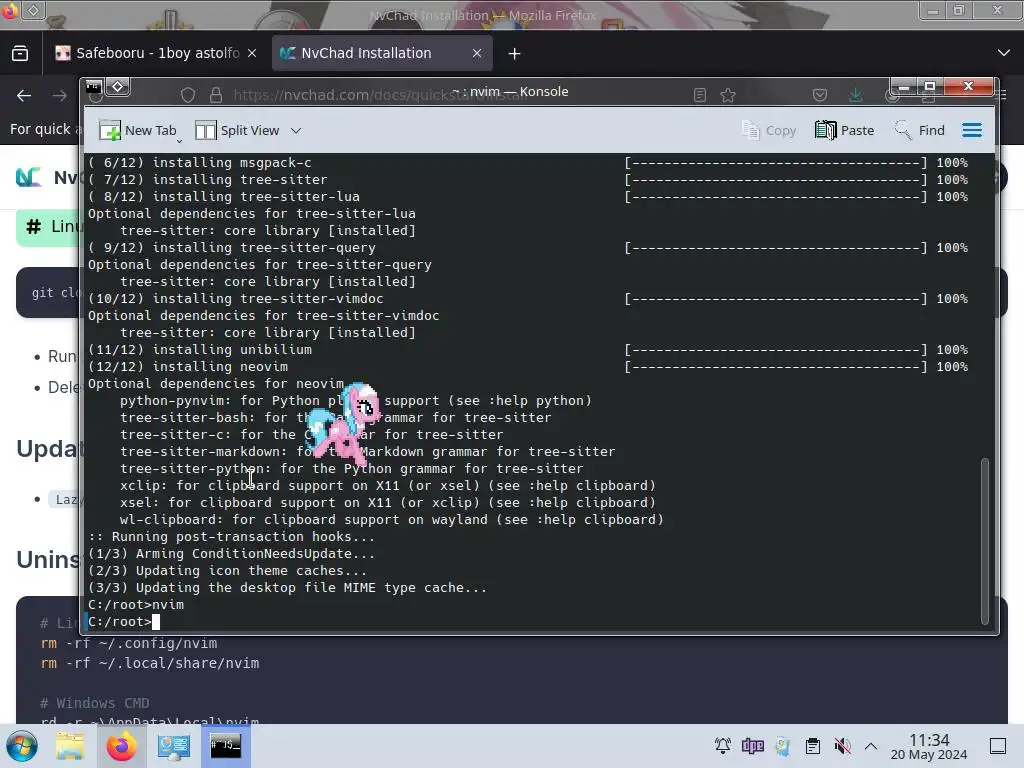
Task: Click the text ':: Running post-transaction hooks...'
Action: pyautogui.click(x=231, y=537)
